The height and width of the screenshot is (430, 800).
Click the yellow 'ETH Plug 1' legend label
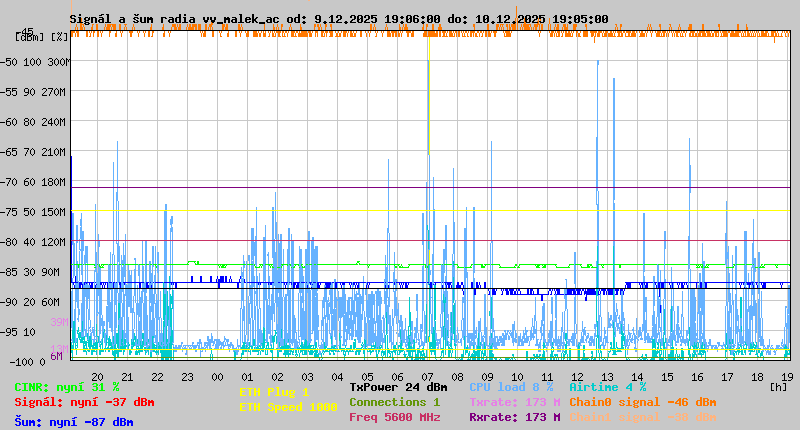(274, 392)
